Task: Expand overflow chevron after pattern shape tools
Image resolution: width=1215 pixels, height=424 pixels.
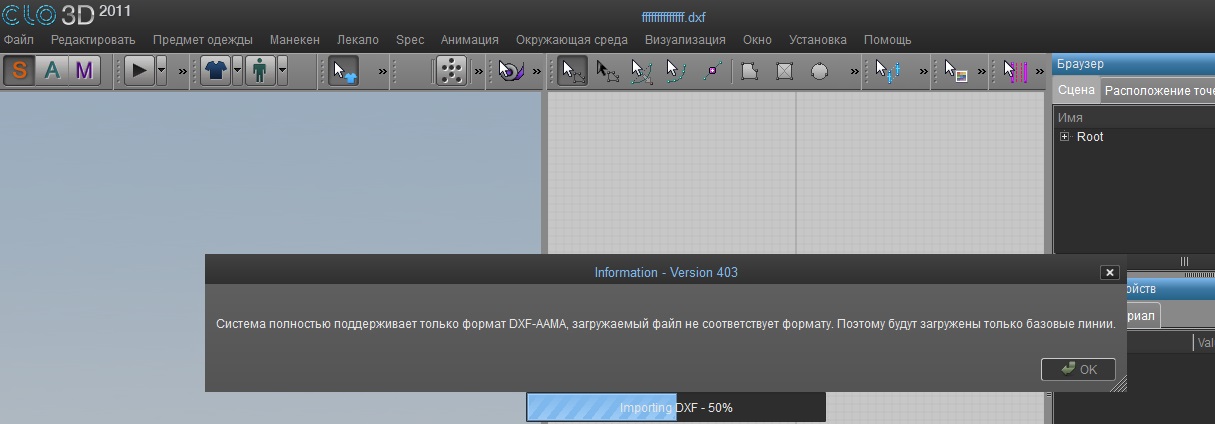Action: click(855, 72)
